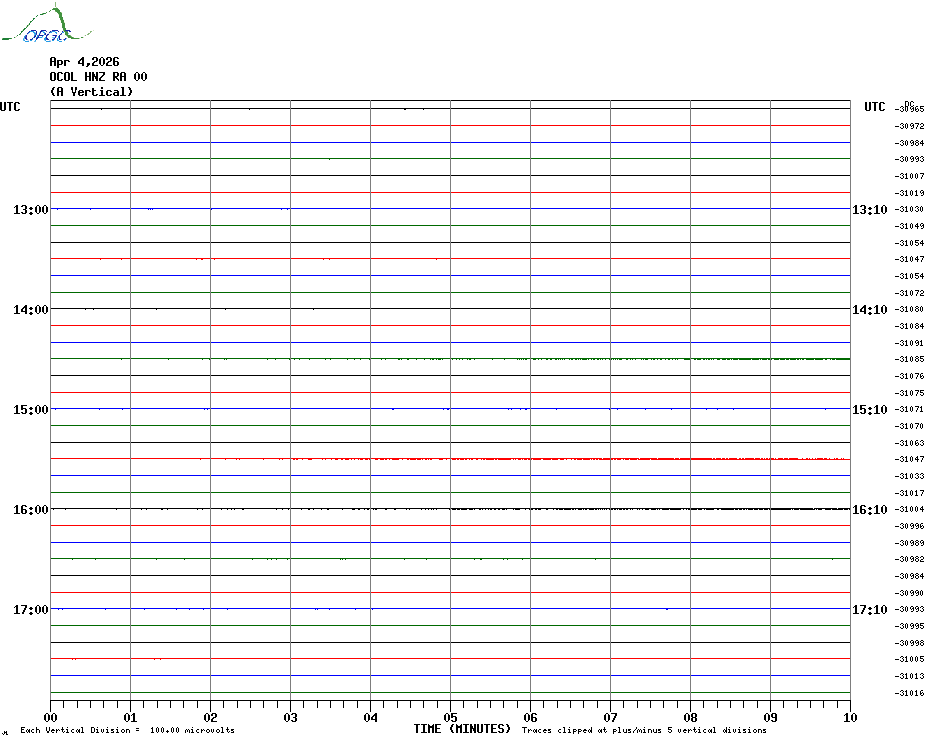Click the 10 minute tick on the time axis

tap(849, 717)
